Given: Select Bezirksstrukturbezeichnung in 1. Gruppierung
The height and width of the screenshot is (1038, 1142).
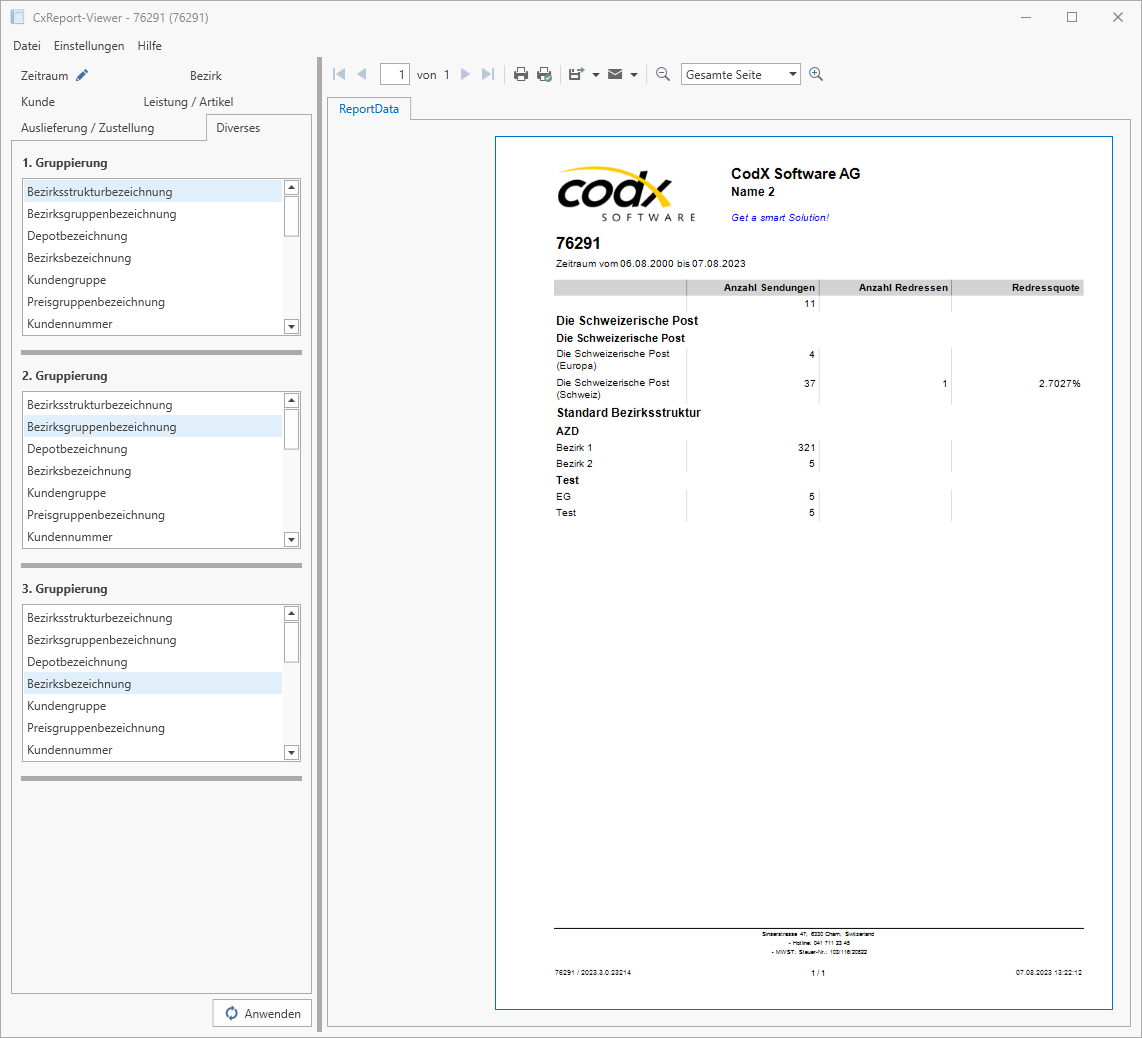Looking at the screenshot, I should coord(153,192).
